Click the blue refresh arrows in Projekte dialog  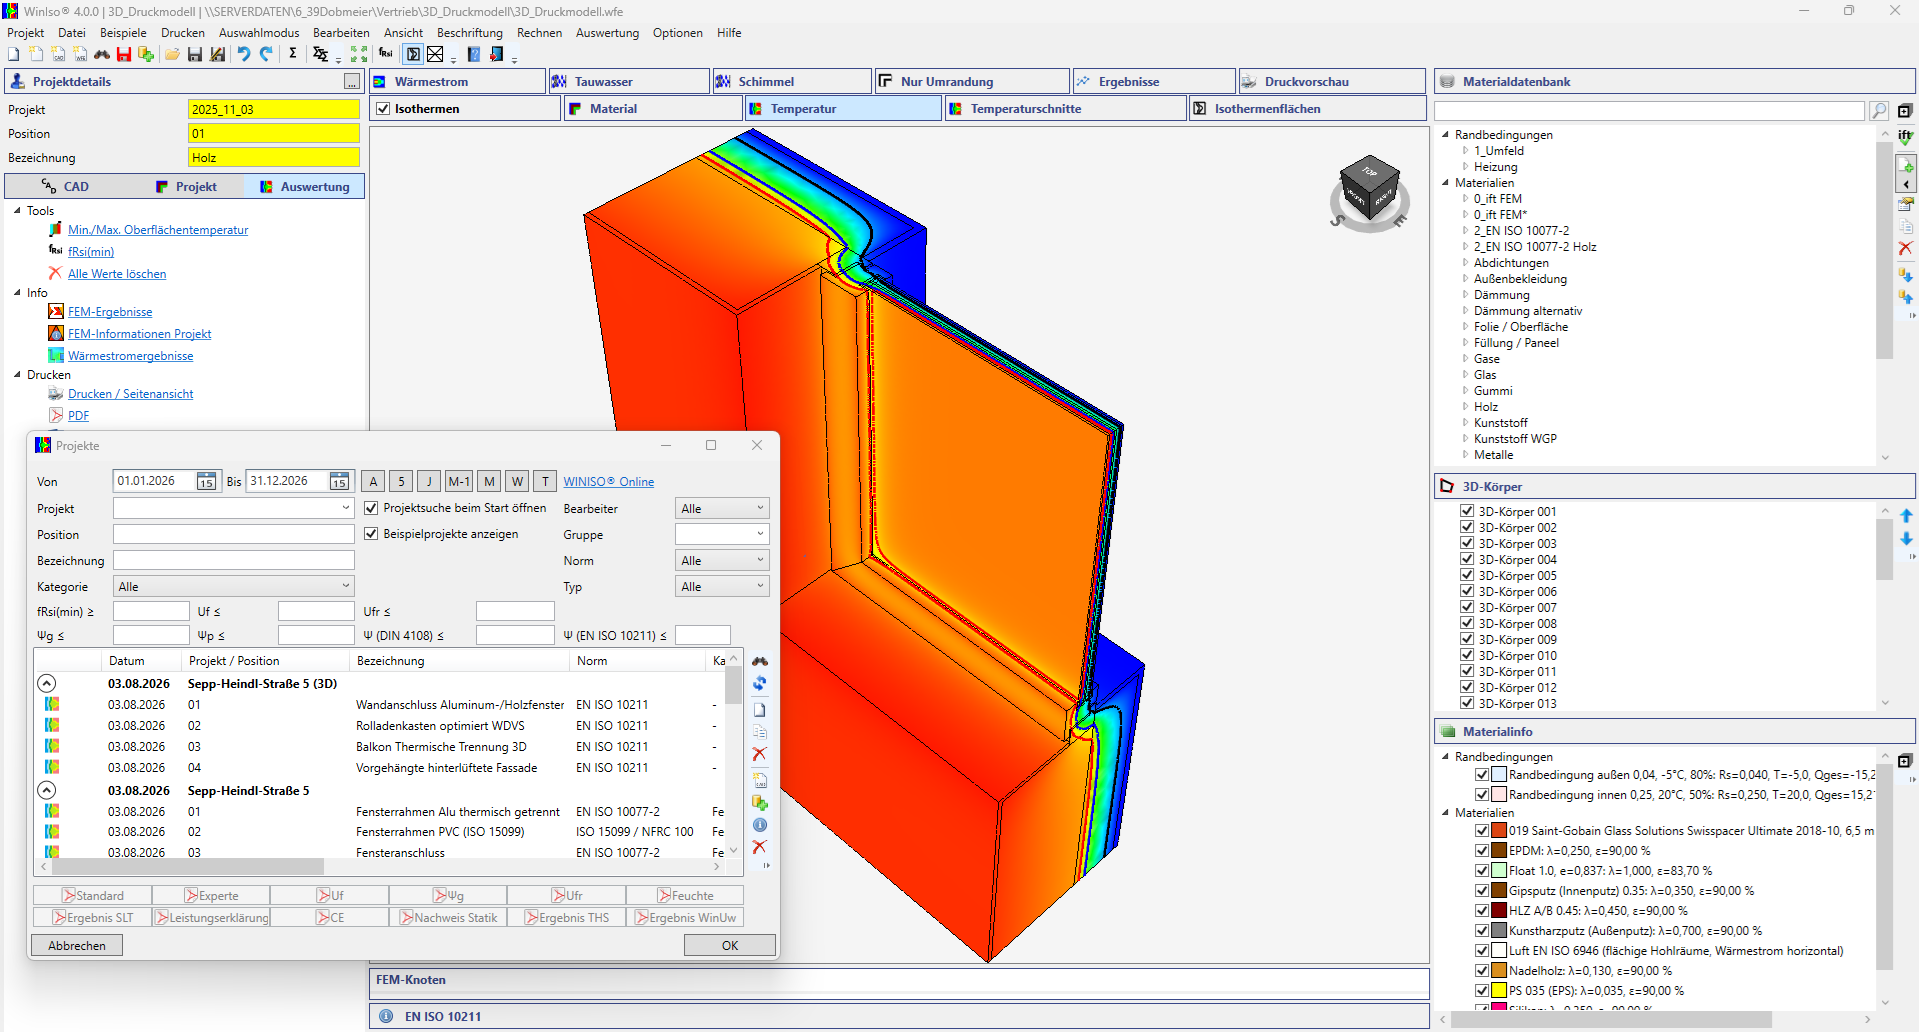pos(760,683)
